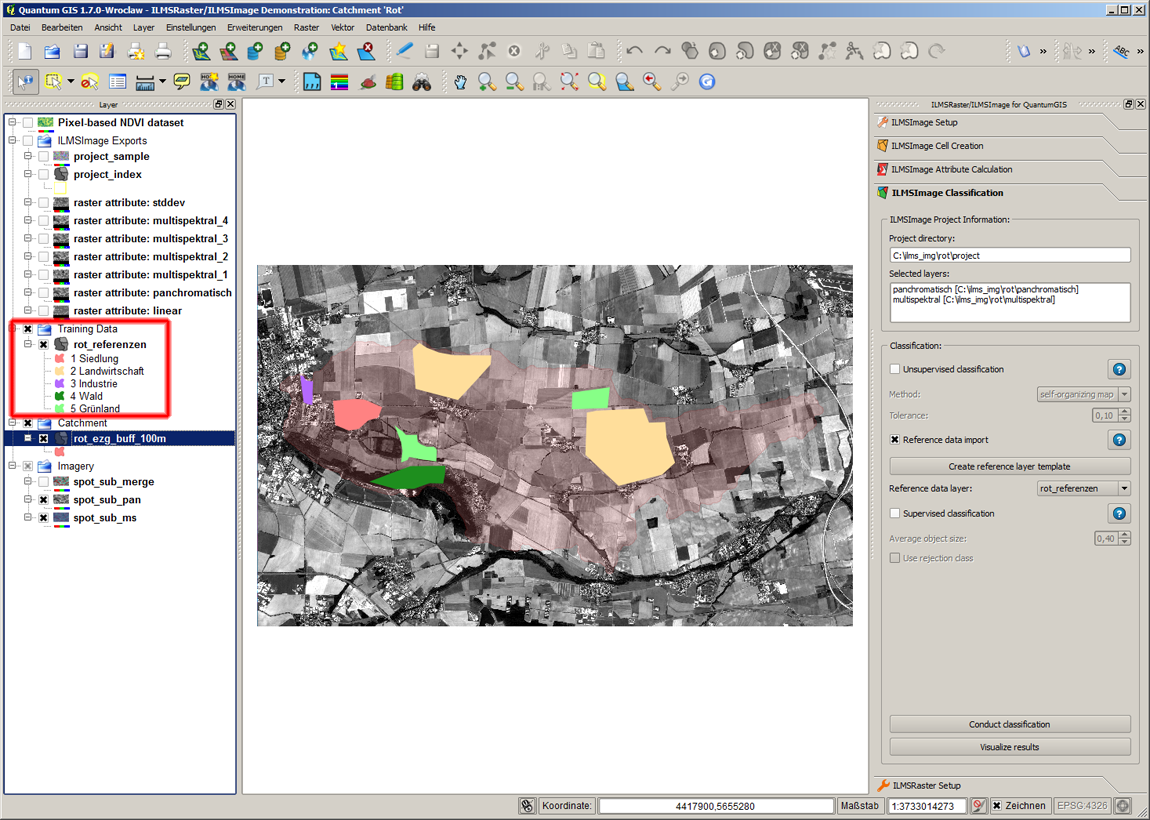Viewport: 1150px width, 820px height.
Task: Click the binoculars search icon
Action: pyautogui.click(x=422, y=82)
